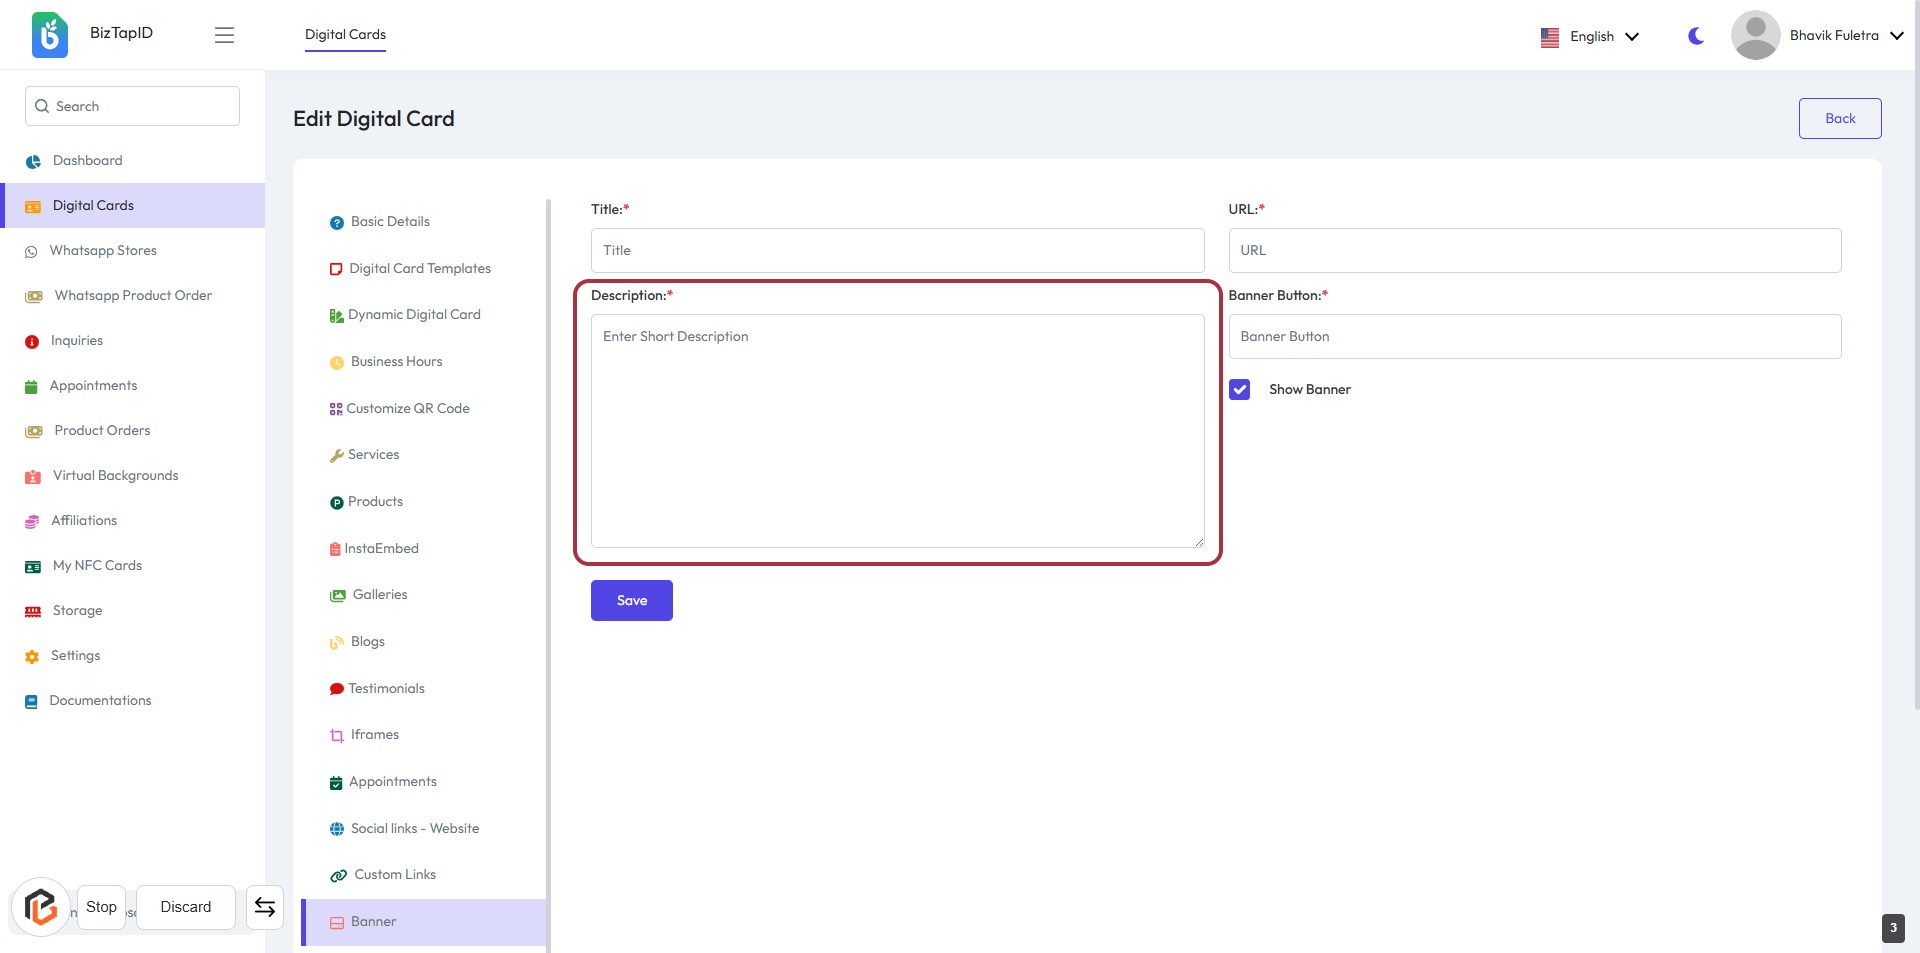
Task: Click the Whatsapp Stores icon
Action: (x=31, y=252)
